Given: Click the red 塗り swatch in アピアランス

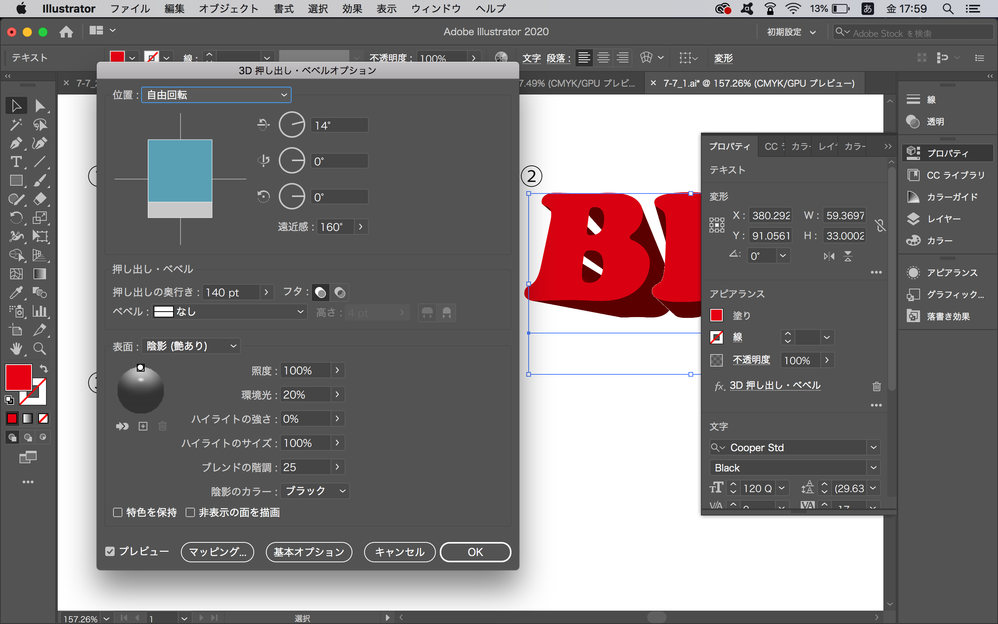Looking at the screenshot, I should 716,316.
